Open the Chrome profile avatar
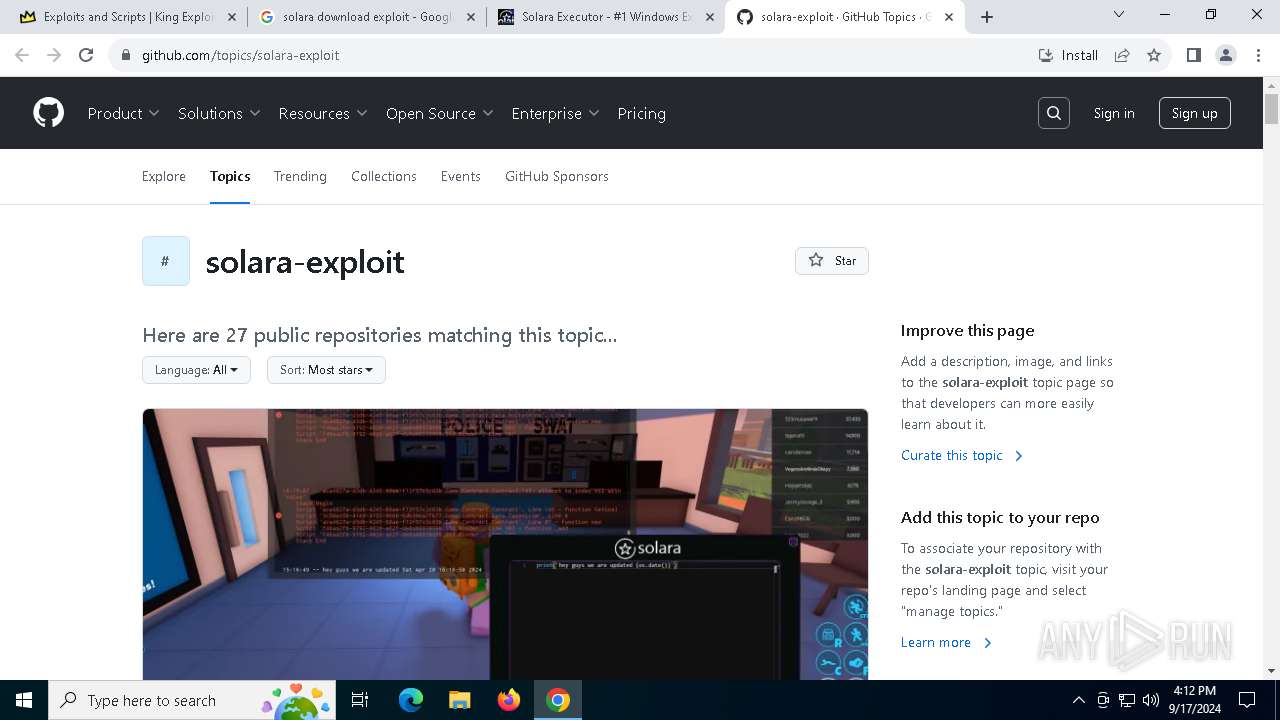This screenshot has width=1280, height=720. [x=1226, y=55]
